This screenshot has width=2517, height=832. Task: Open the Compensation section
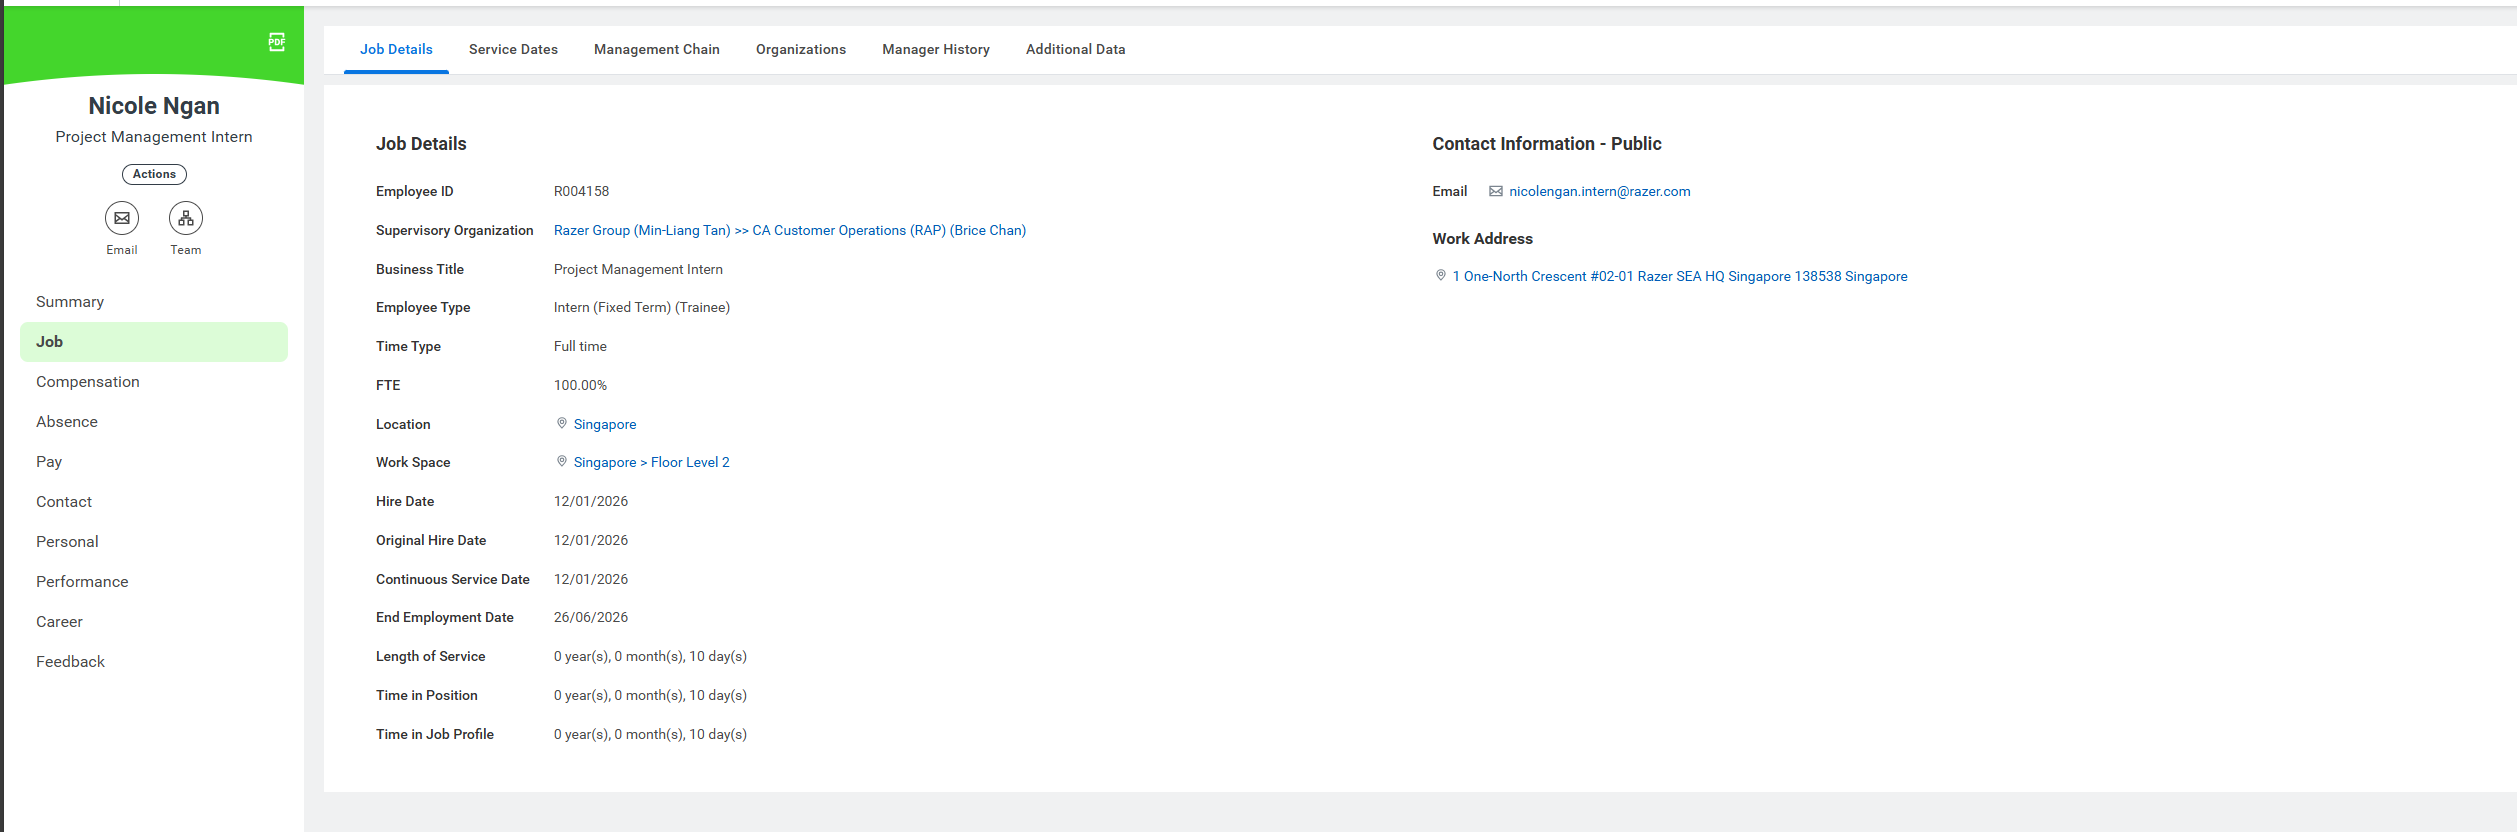point(154,382)
